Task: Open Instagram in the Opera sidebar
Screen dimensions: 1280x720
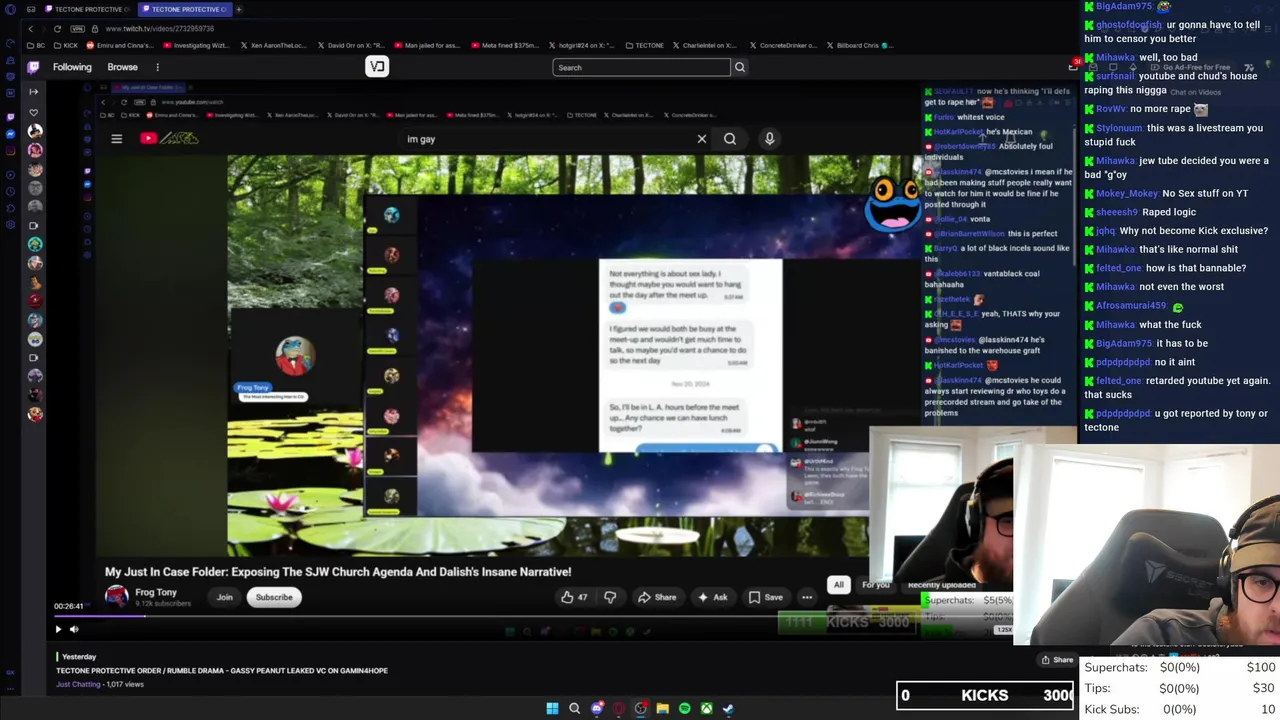Action: point(11,151)
